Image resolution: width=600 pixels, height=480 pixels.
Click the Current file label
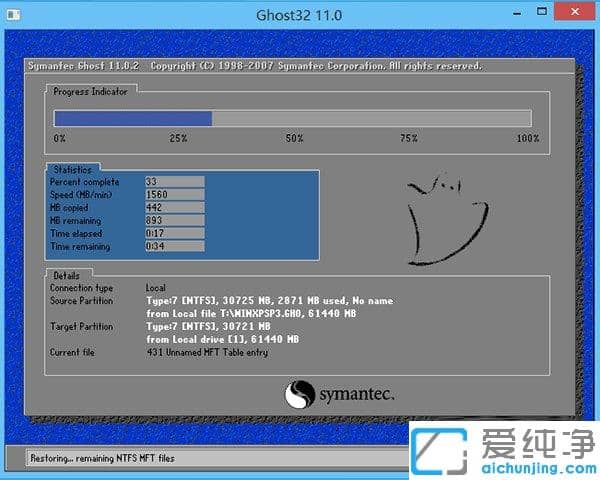72,352
